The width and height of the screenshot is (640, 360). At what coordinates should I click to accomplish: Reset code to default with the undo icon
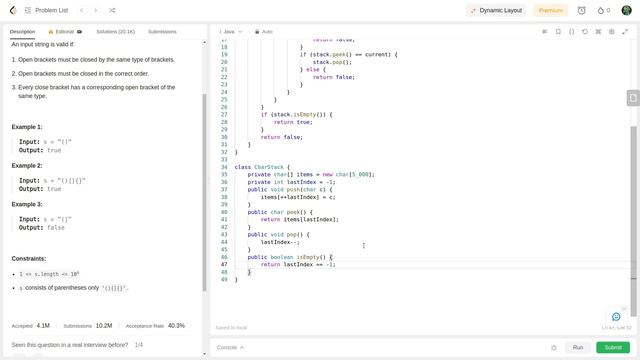click(585, 31)
